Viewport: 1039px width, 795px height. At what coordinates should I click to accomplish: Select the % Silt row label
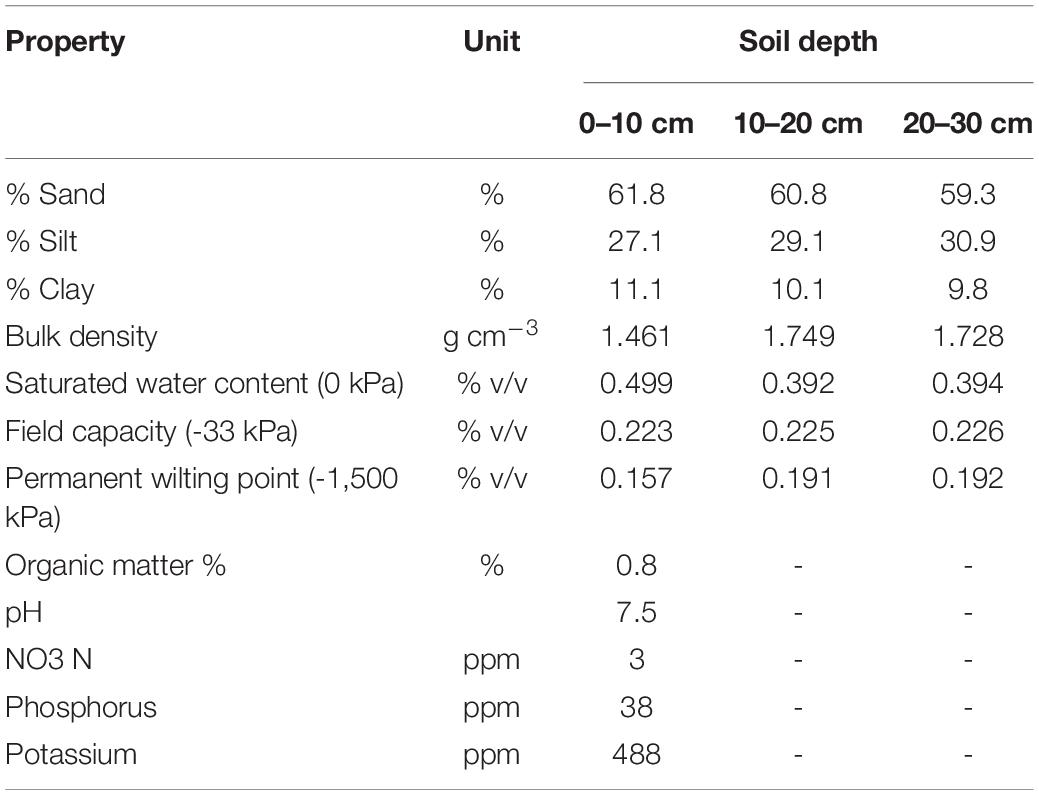(42, 241)
